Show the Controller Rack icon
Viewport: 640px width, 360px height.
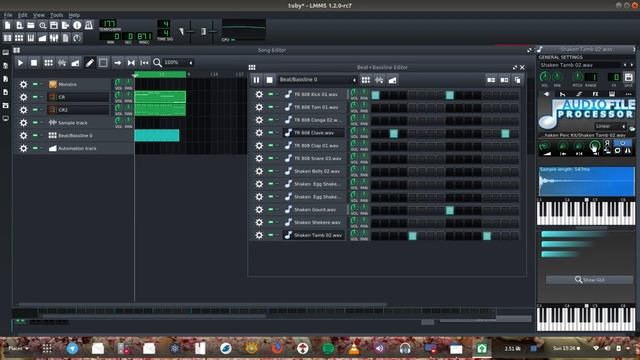tap(77, 38)
